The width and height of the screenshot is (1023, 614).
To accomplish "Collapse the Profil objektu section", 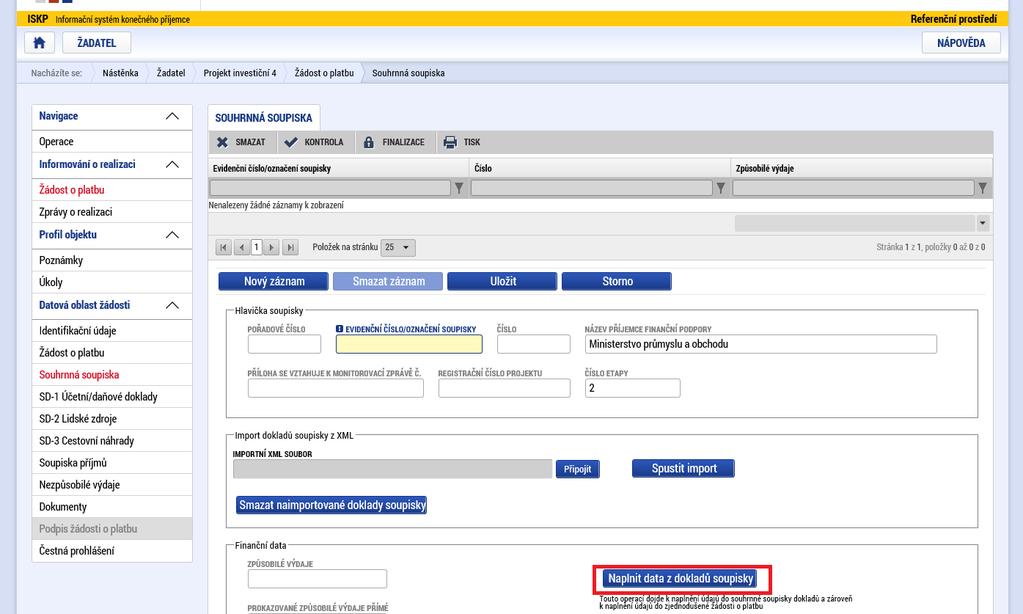I will point(172,235).
